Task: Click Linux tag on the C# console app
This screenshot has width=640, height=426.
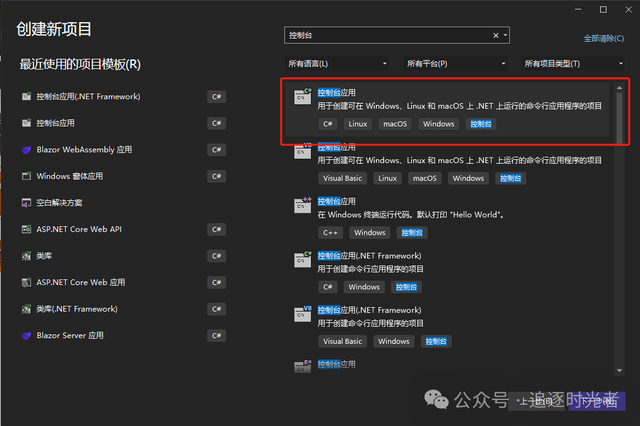Action: coord(358,124)
